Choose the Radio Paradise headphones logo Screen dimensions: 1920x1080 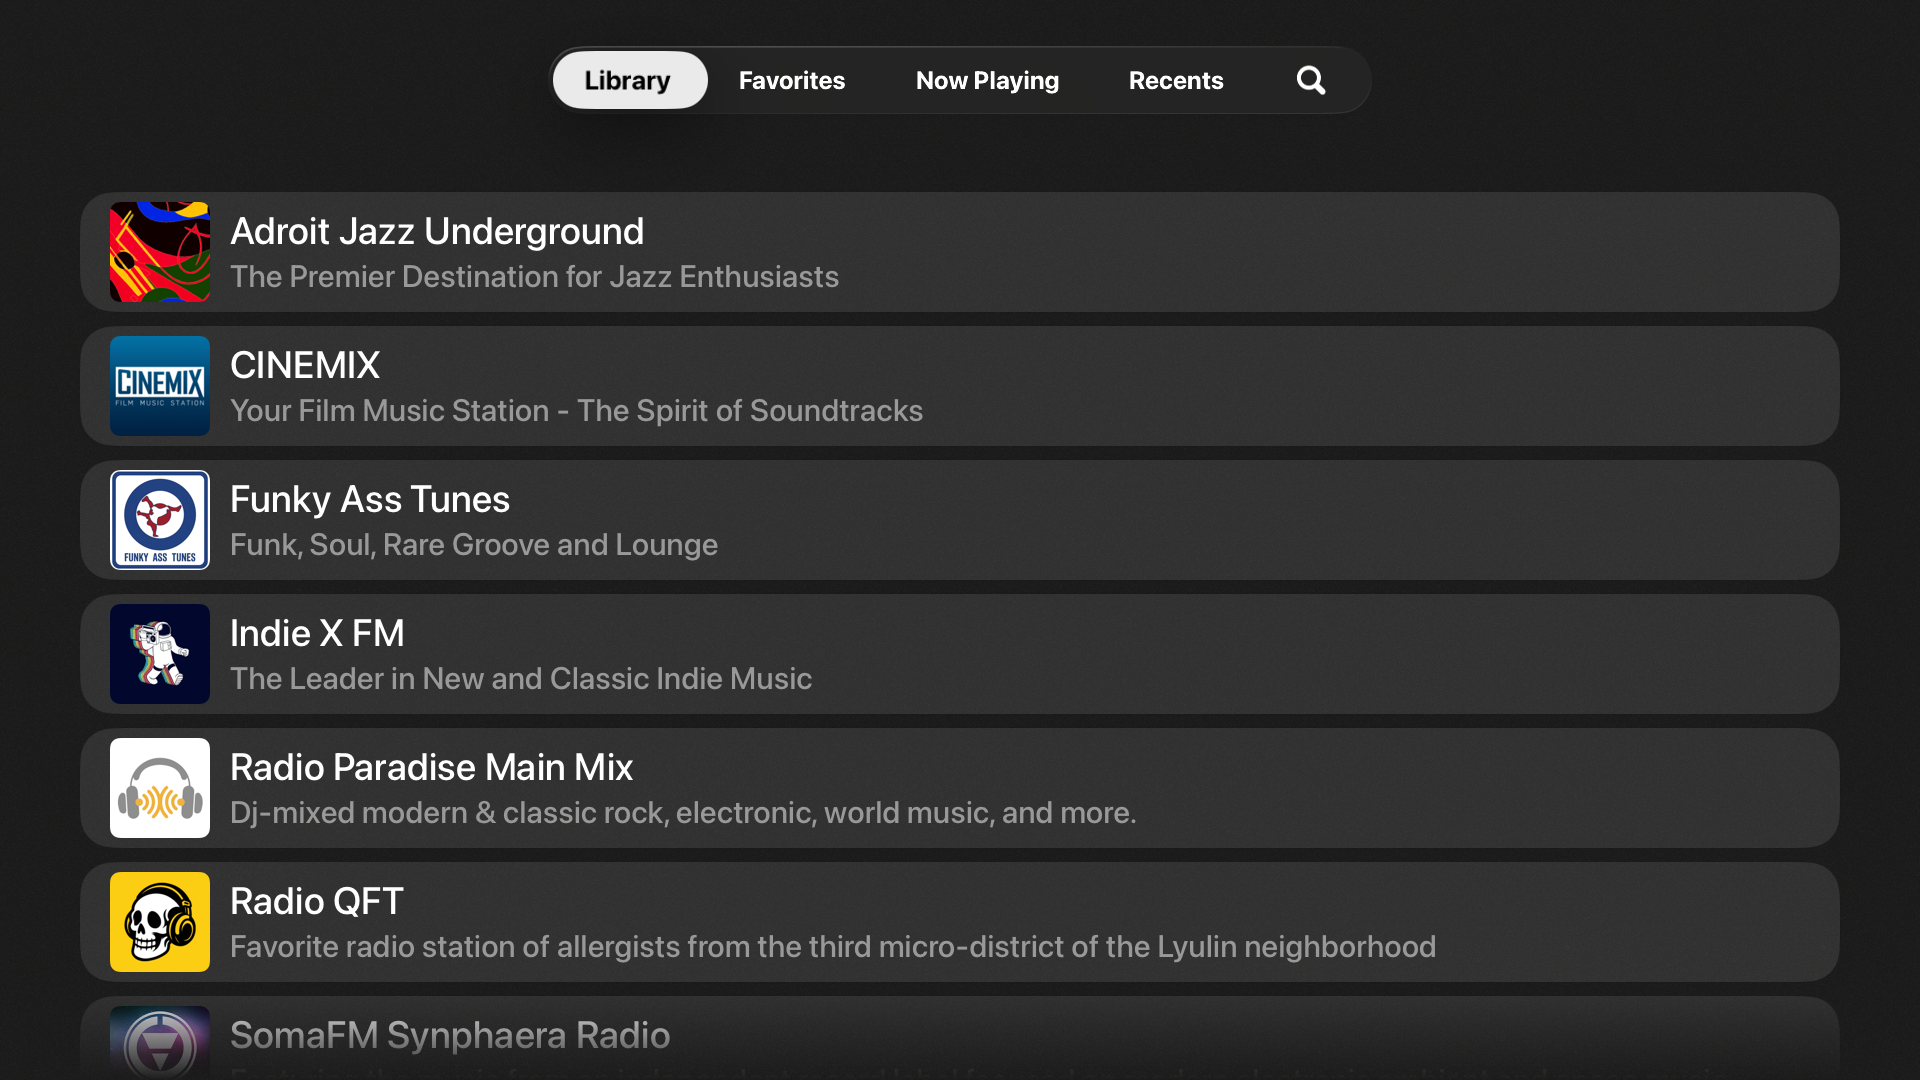point(160,788)
